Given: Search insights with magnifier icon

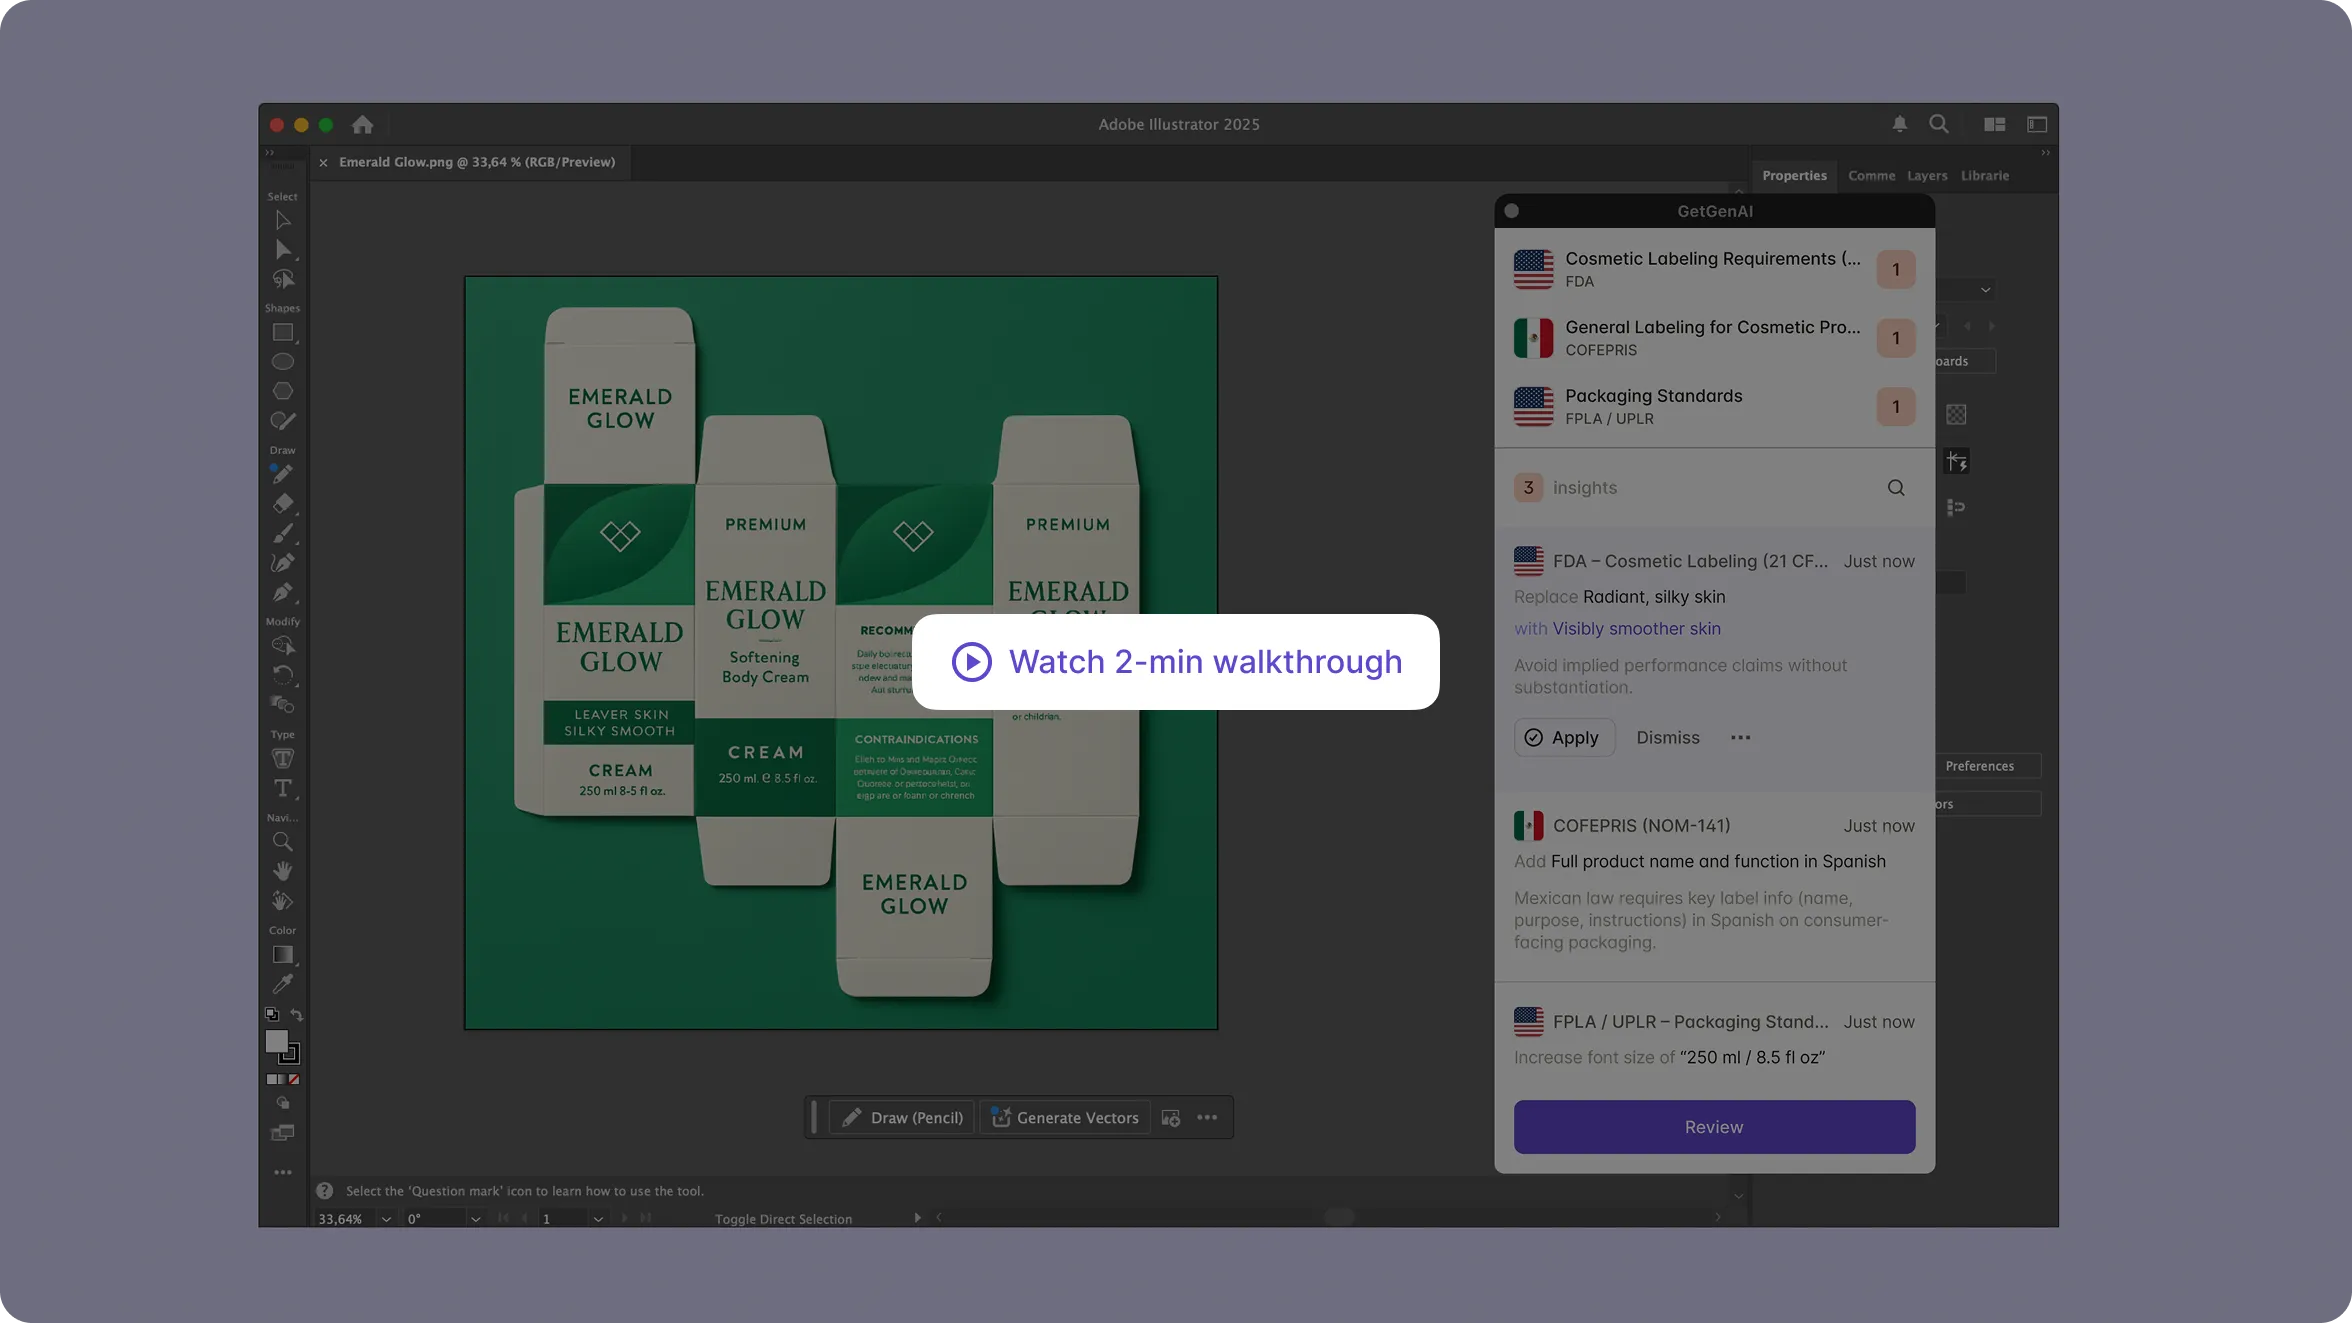Looking at the screenshot, I should 1895,488.
